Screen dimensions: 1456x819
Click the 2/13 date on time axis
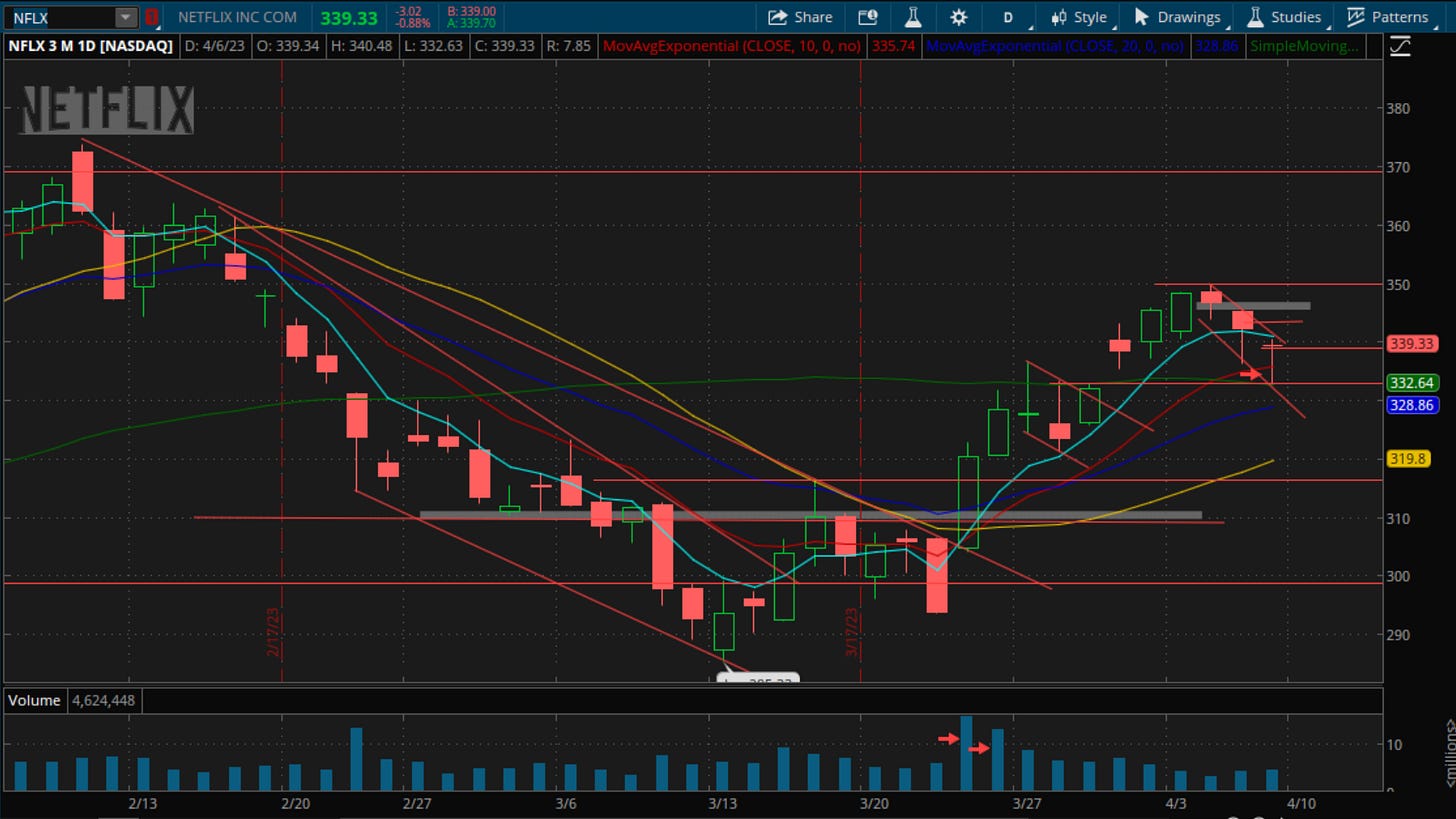click(142, 804)
